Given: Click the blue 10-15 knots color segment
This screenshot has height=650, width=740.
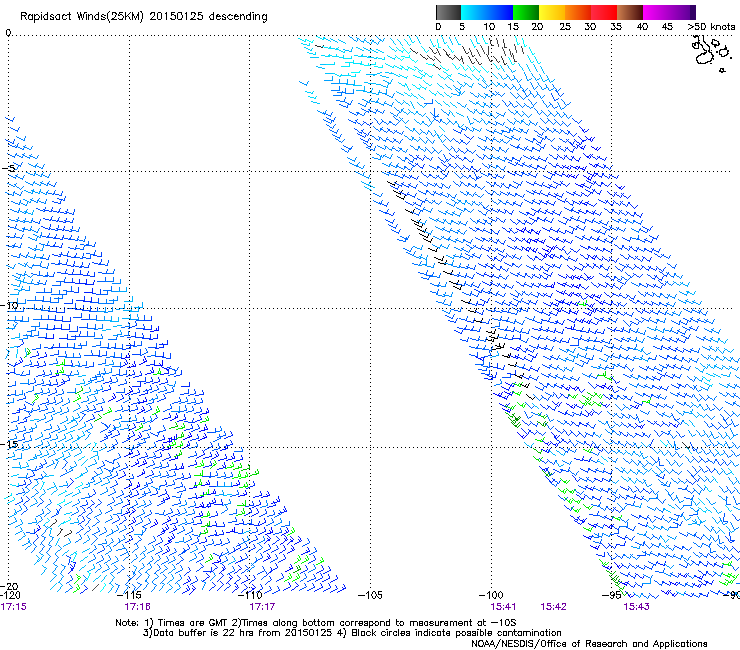Looking at the screenshot, I should (x=500, y=12).
